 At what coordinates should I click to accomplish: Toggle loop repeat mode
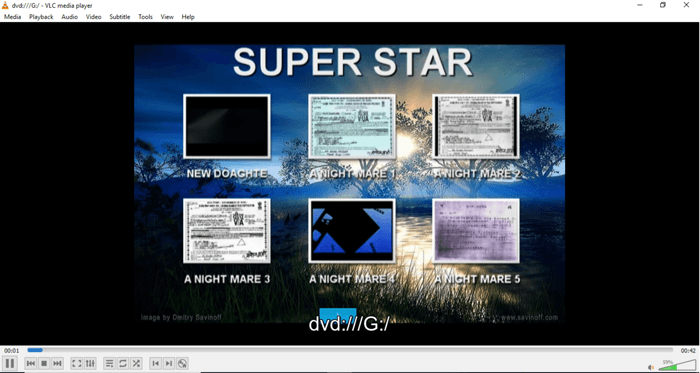(x=123, y=364)
